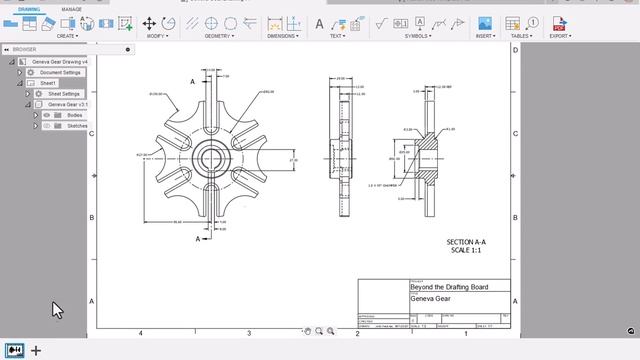The height and width of the screenshot is (360, 640).
Task: Click the bottom-right corner notification icon
Action: pos(631,331)
